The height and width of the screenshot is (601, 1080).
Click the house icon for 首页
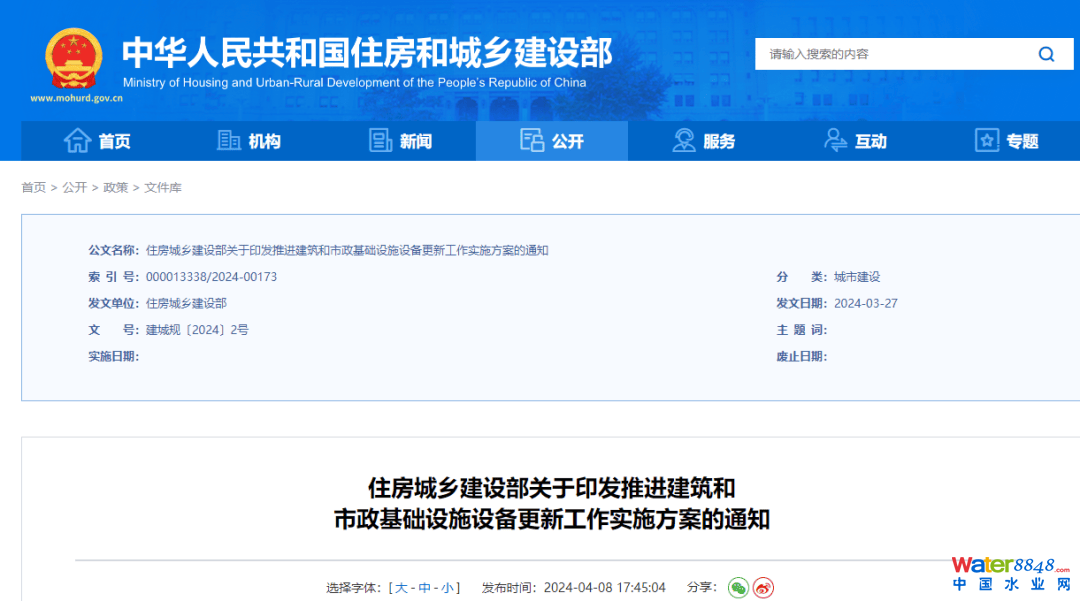click(77, 141)
